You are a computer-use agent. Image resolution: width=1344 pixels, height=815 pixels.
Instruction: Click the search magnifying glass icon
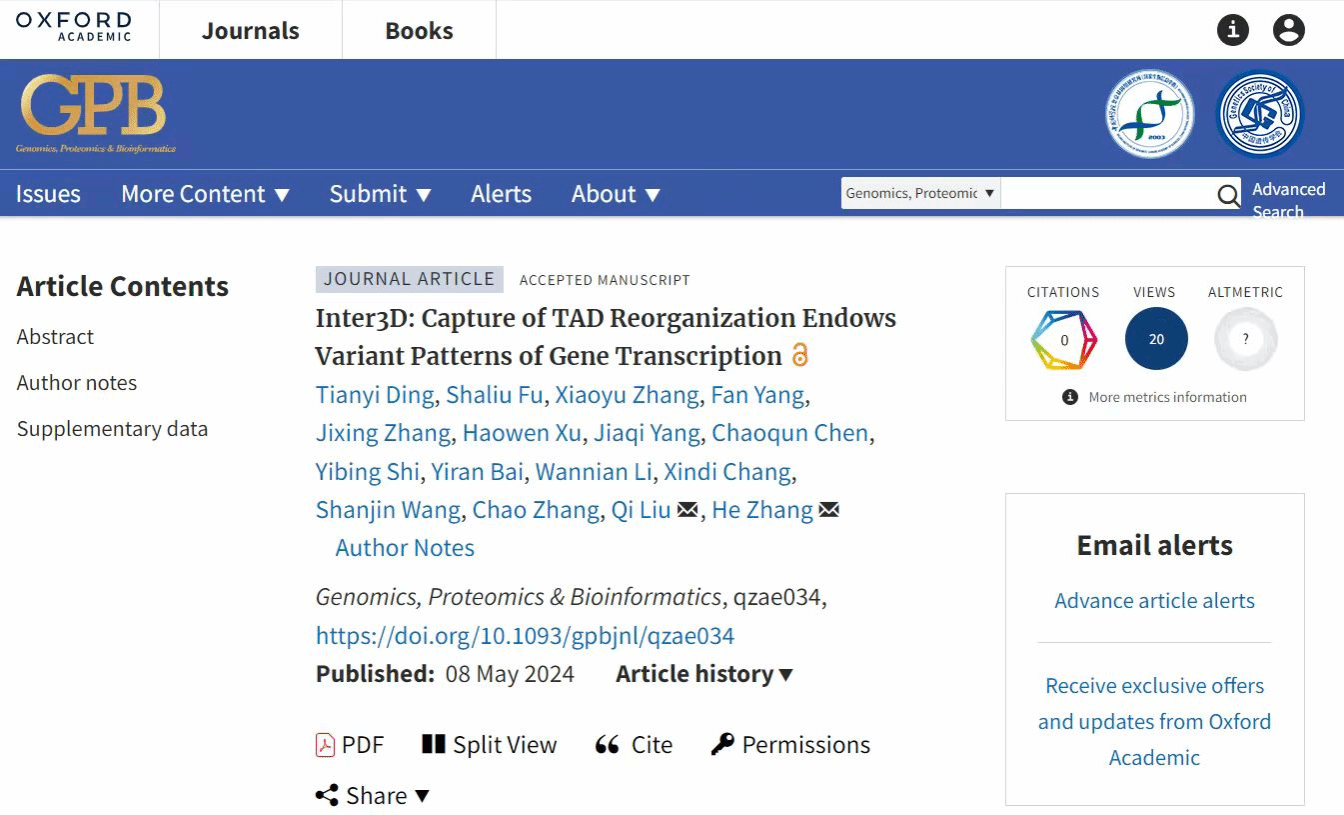(1228, 195)
